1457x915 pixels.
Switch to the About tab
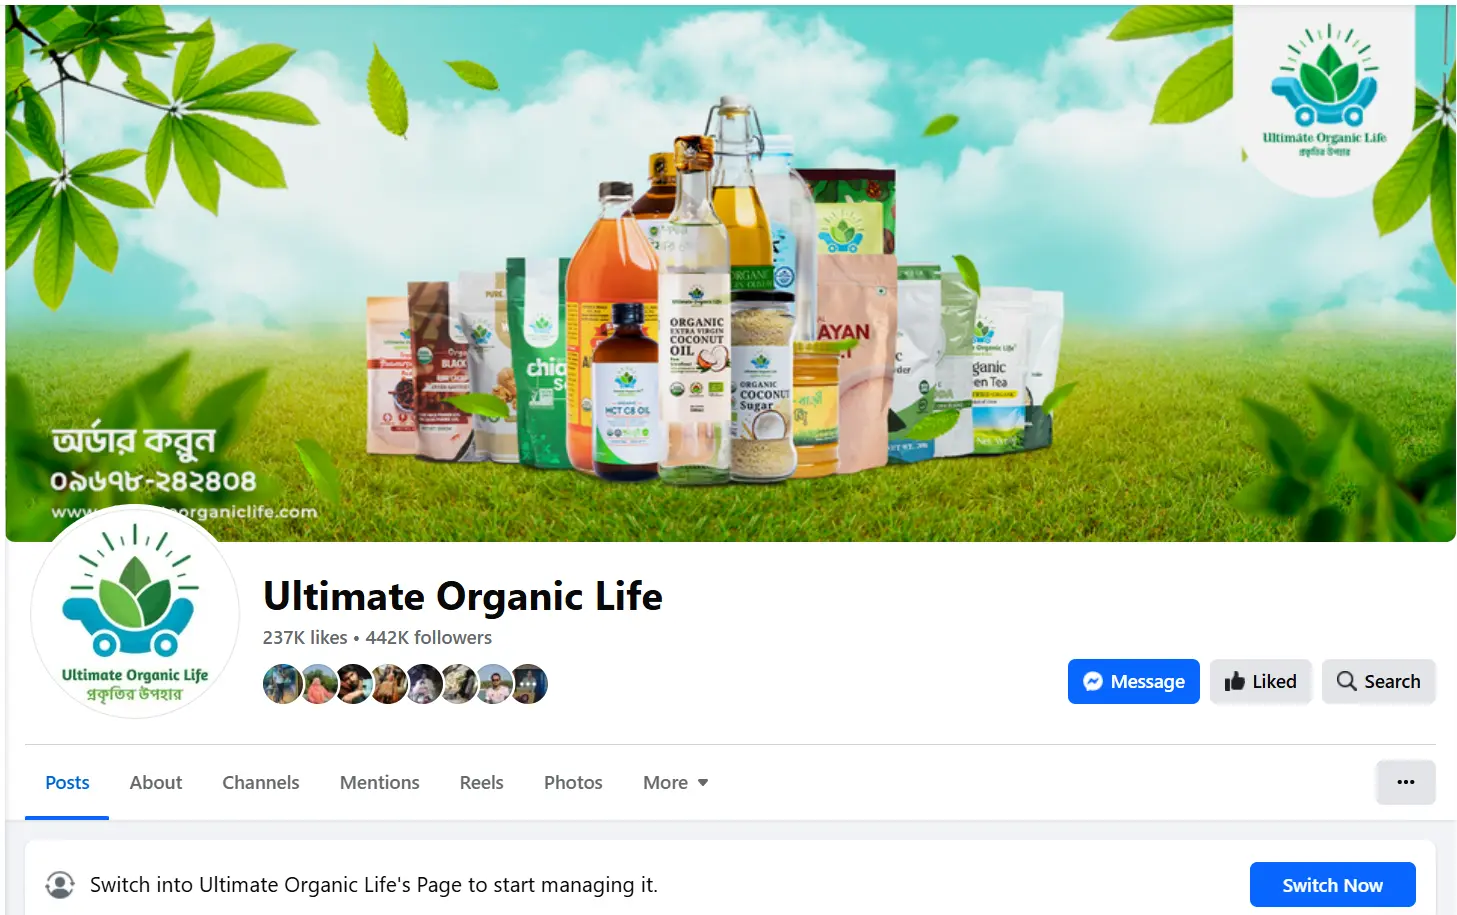[x=156, y=782]
